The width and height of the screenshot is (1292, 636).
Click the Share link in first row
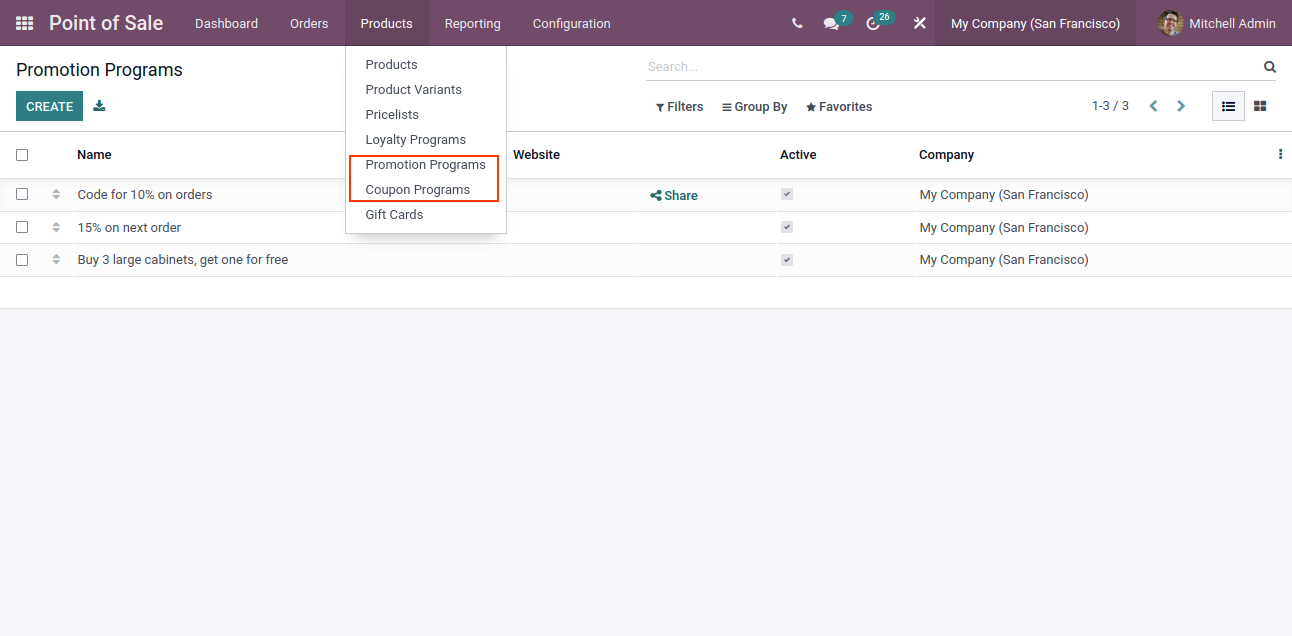pos(674,196)
